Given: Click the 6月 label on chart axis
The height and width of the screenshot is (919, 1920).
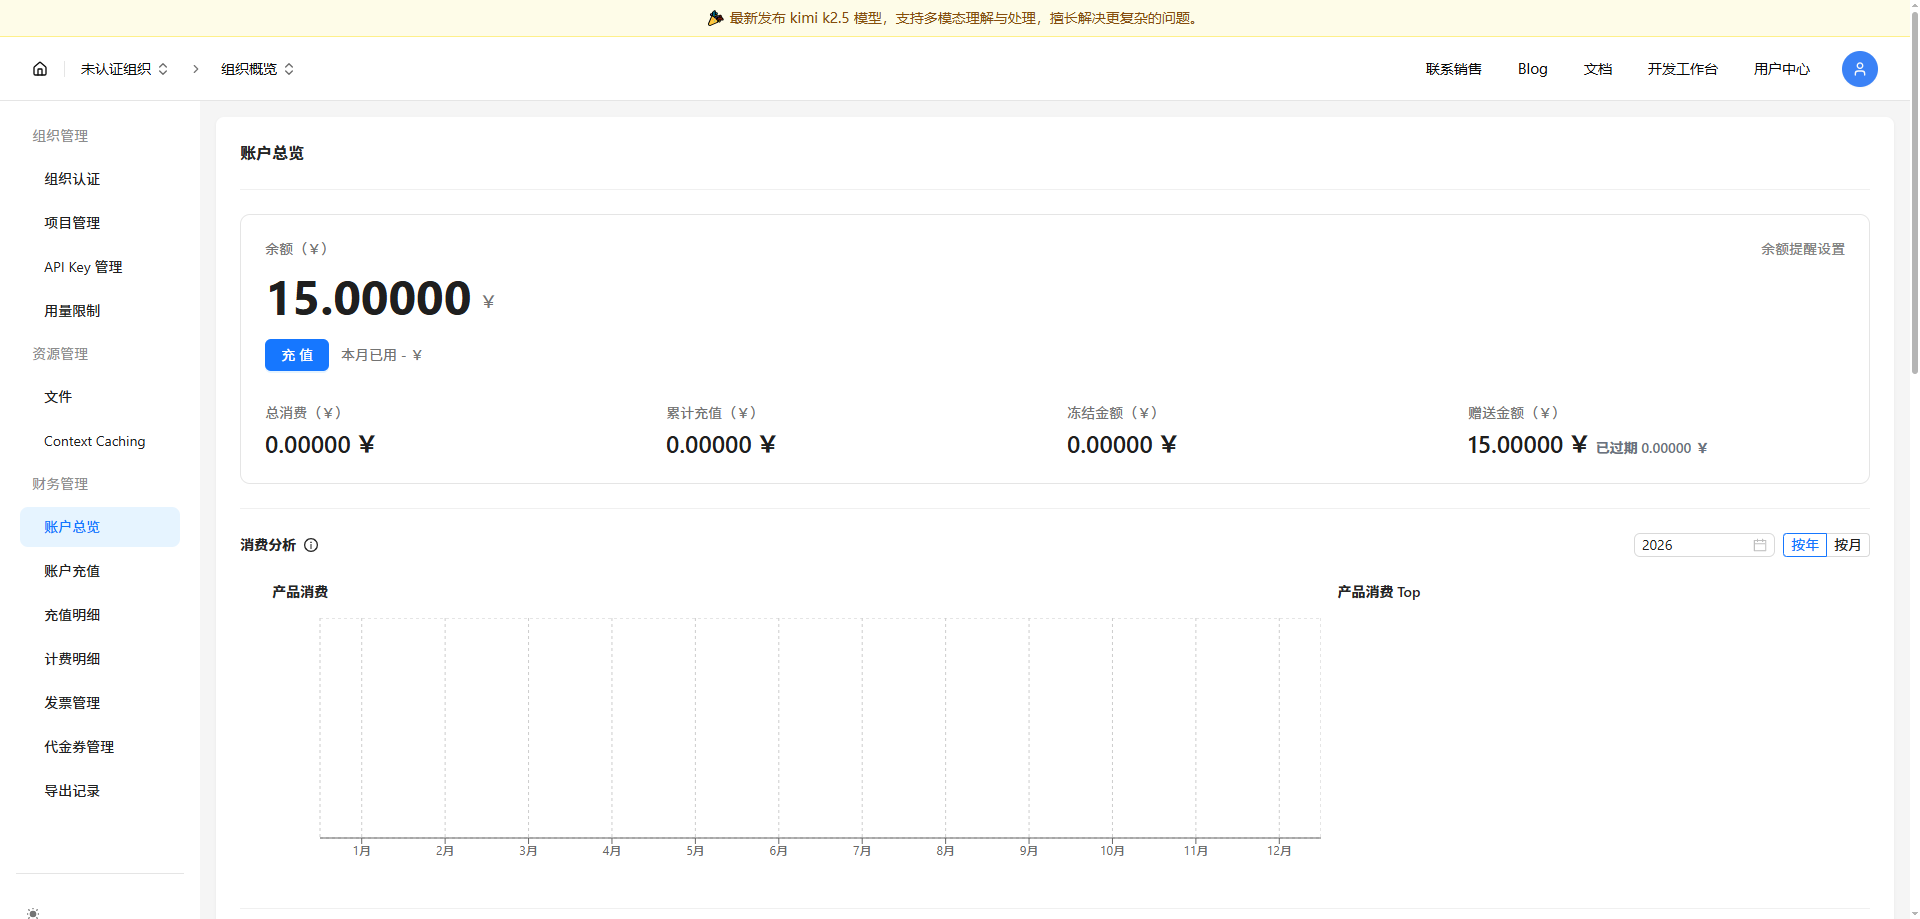Looking at the screenshot, I should [778, 851].
